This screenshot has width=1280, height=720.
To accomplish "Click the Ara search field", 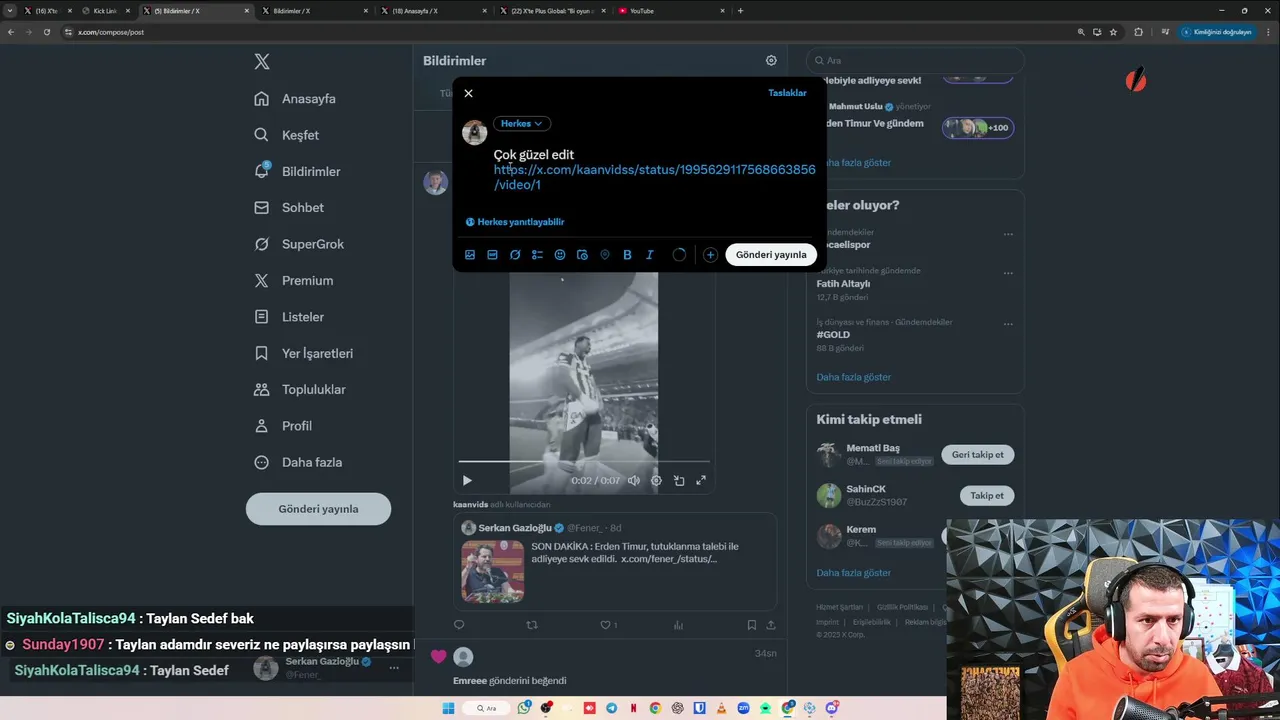I will click(915, 61).
